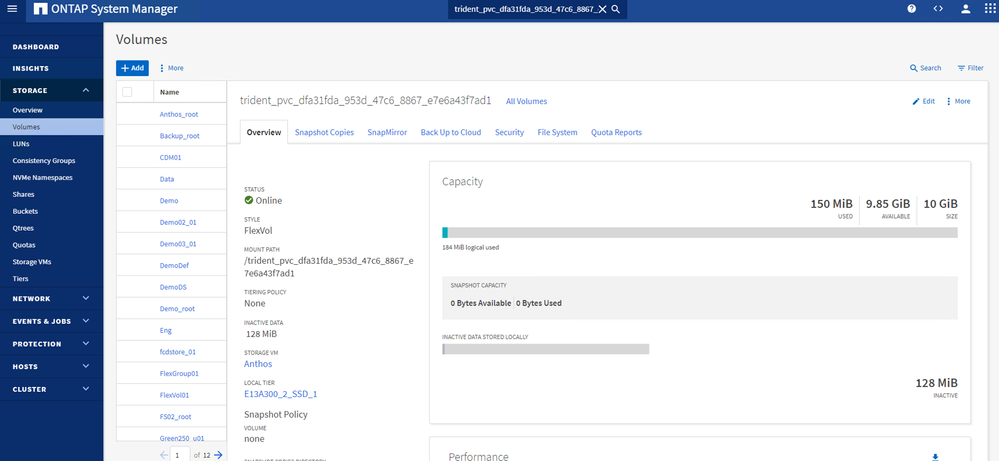
Task: Open the More dropdown beside Add
Action: (x=171, y=68)
